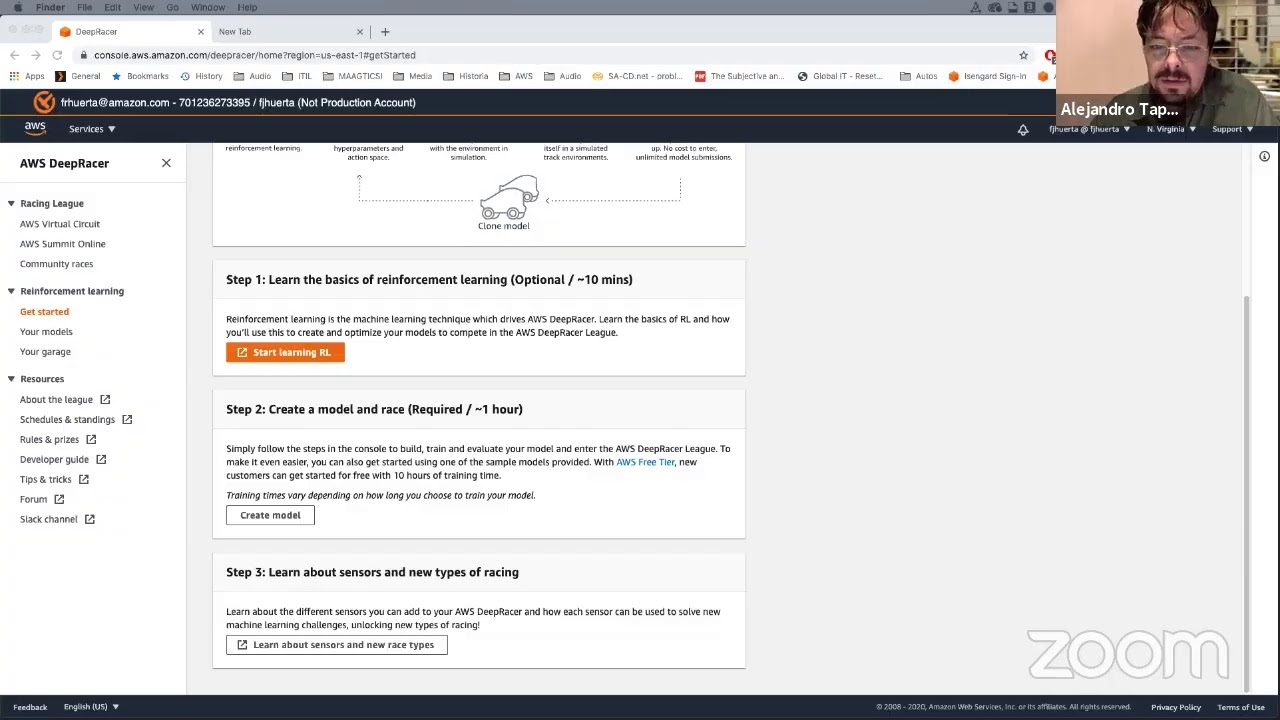Bookmark this page with star icon
Viewport: 1280px width, 720px height.
[x=1023, y=55]
